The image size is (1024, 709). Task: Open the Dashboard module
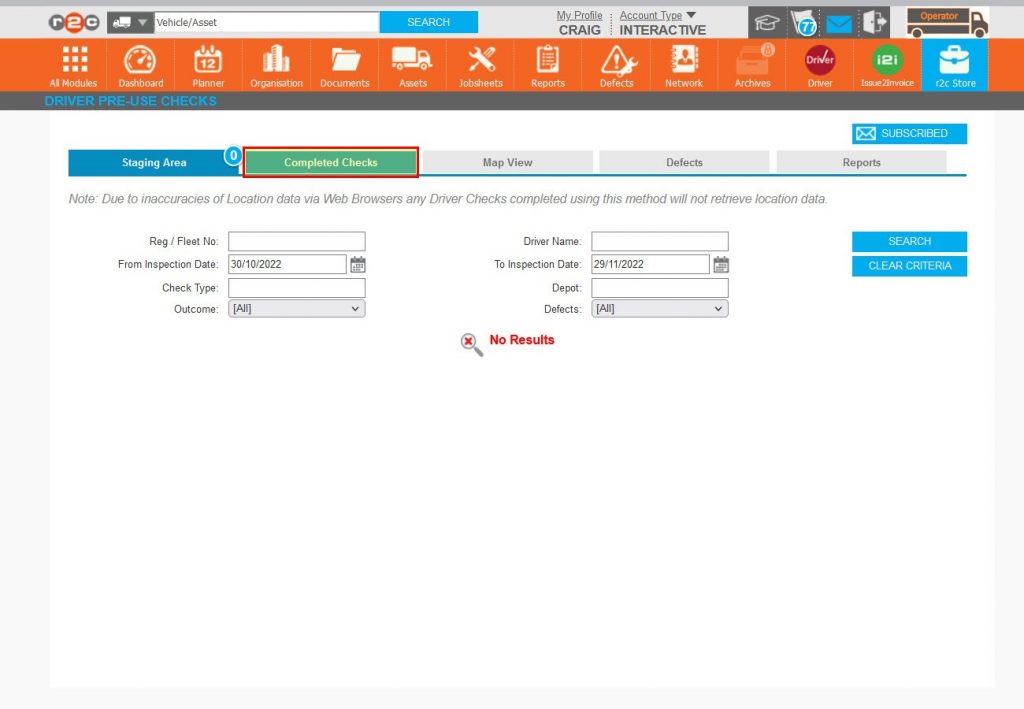coord(140,64)
